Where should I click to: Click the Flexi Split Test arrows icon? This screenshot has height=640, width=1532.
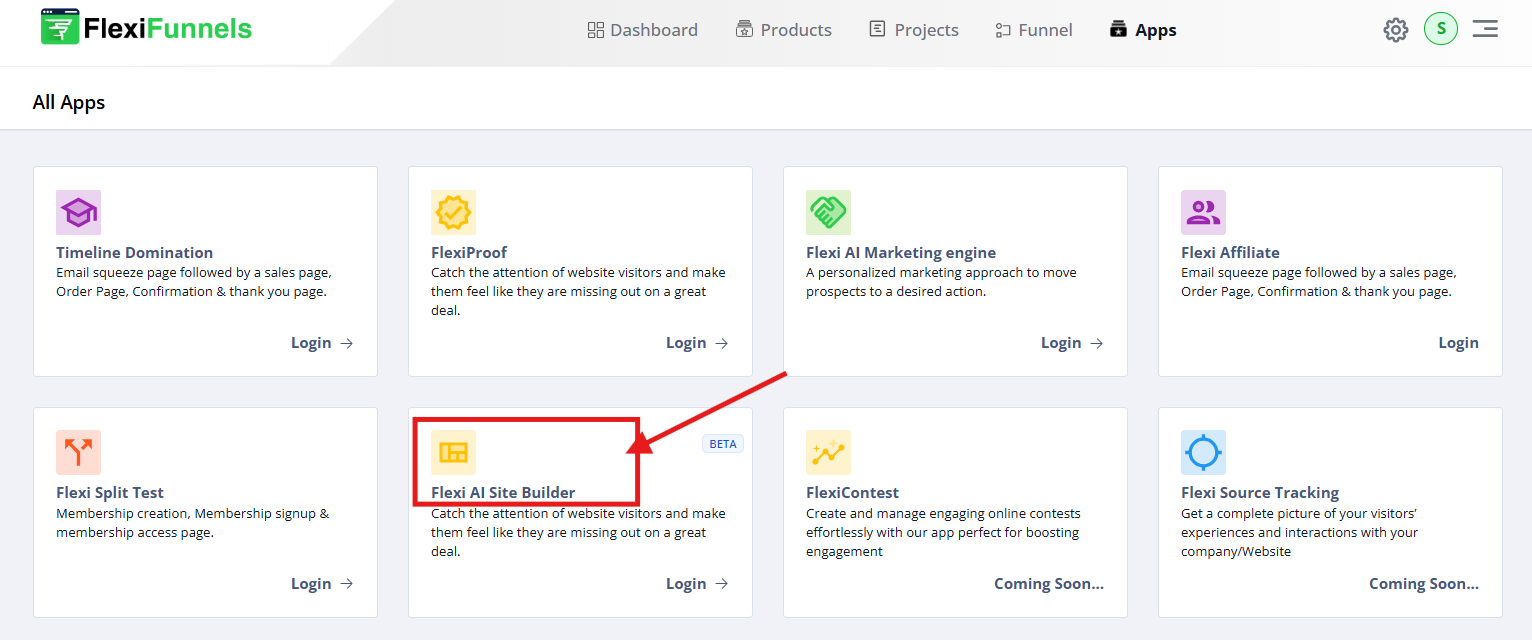click(78, 452)
